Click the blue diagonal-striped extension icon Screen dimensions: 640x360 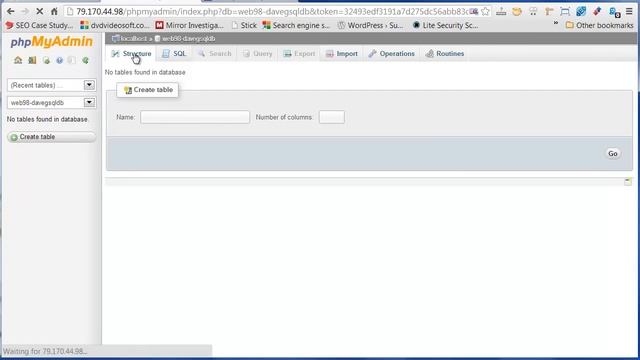[581, 12]
